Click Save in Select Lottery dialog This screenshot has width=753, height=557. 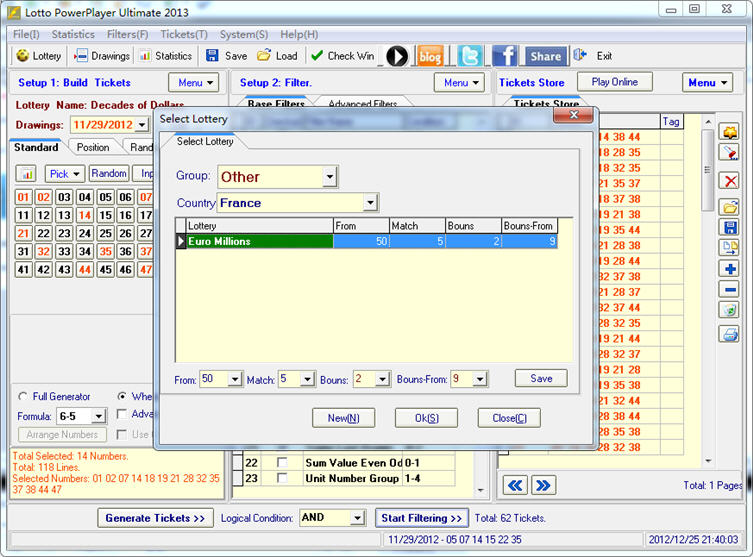(541, 378)
